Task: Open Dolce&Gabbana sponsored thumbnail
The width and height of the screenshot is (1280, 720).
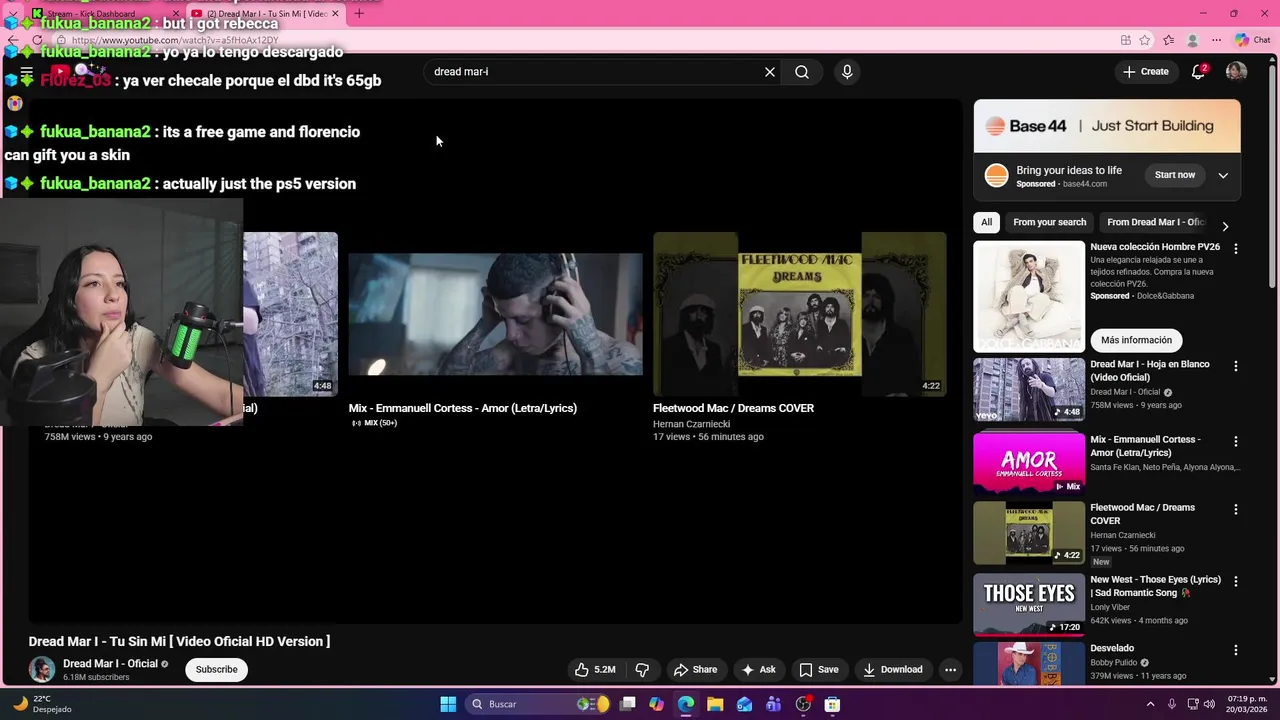Action: point(1029,296)
